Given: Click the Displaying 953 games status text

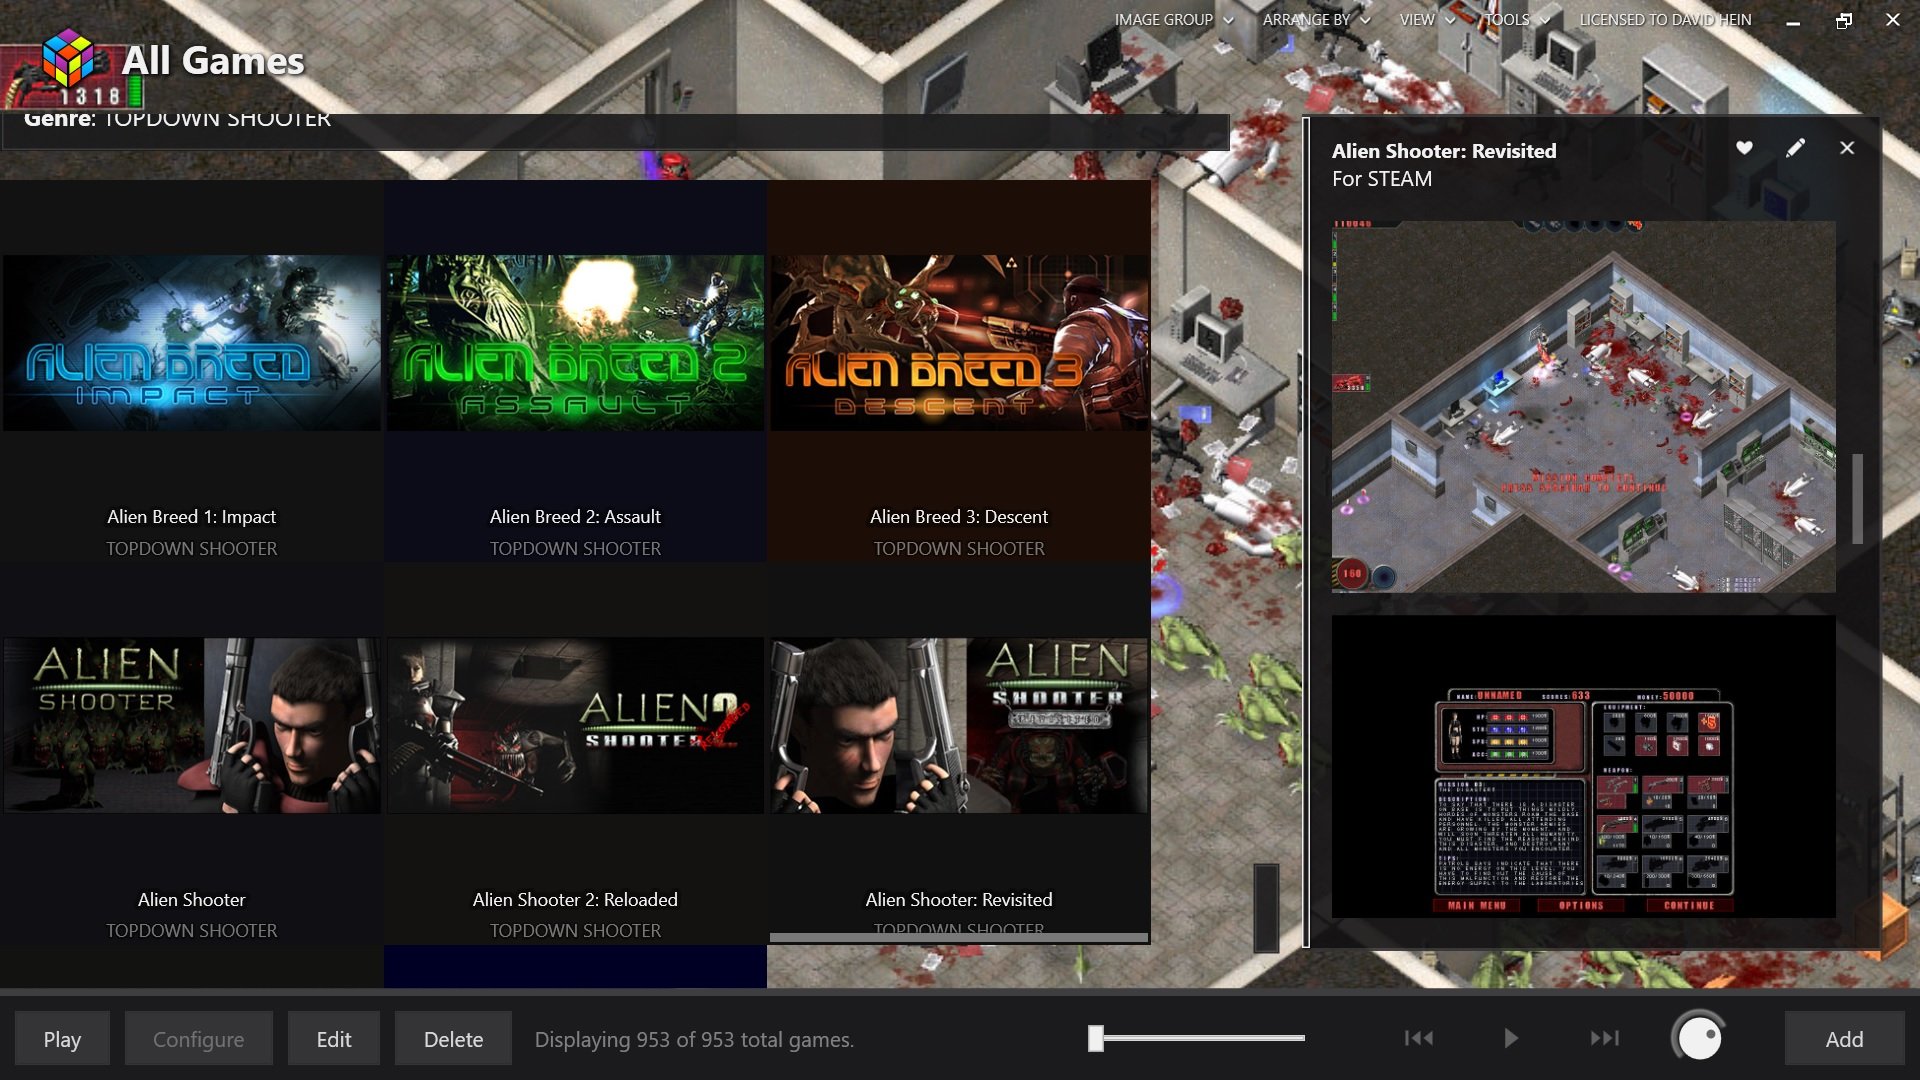Looking at the screenshot, I should tap(694, 1040).
